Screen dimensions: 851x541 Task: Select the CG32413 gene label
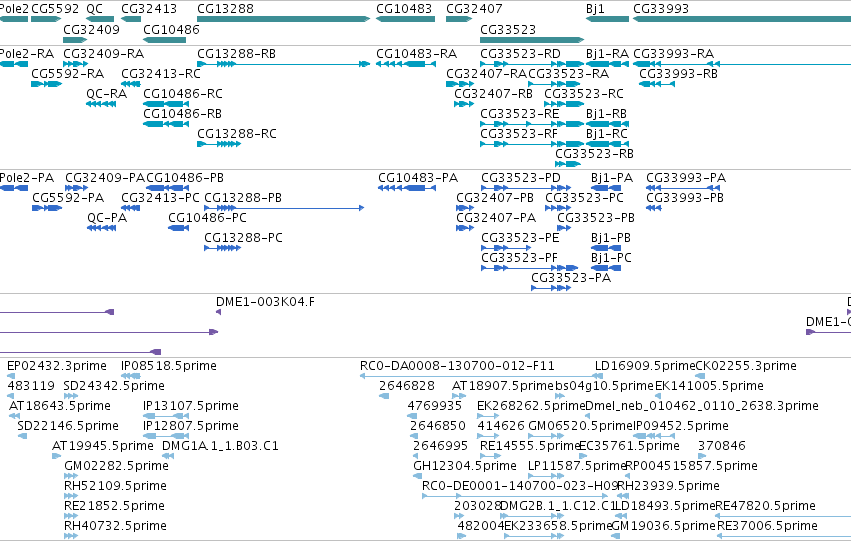tap(149, 9)
